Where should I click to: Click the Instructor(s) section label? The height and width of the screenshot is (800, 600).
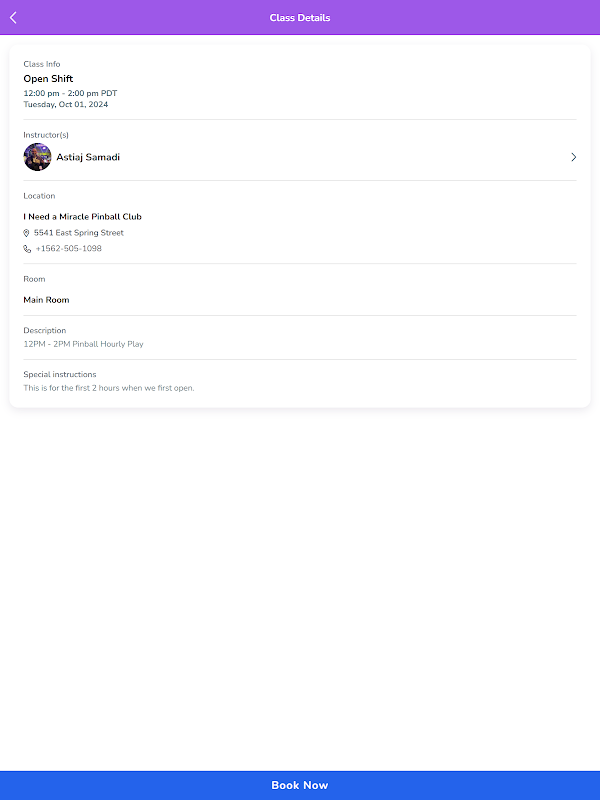click(46, 135)
